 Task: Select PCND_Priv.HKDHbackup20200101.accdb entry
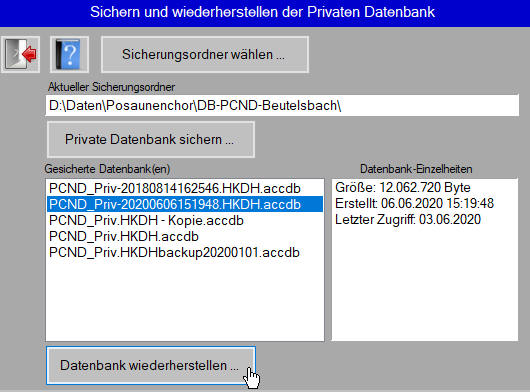(x=185, y=252)
